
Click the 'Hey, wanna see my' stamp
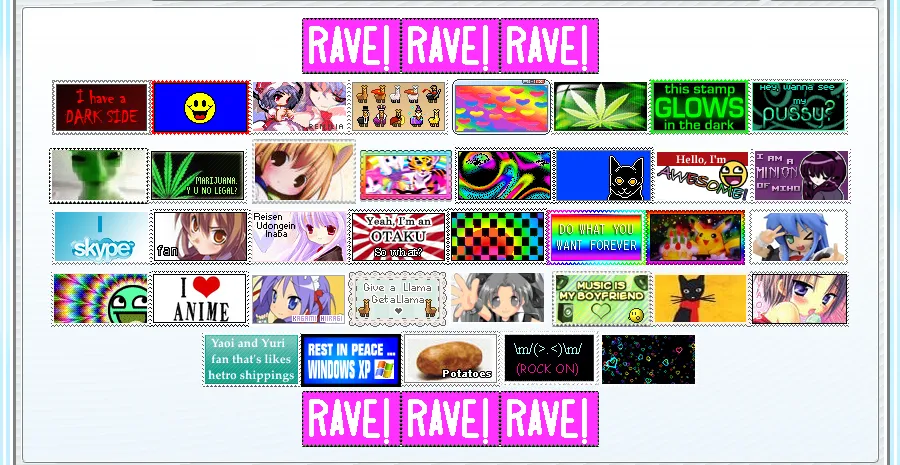coord(799,107)
